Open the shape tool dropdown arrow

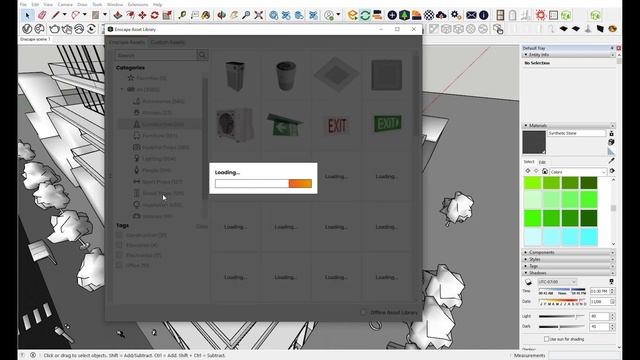coord(105,15)
